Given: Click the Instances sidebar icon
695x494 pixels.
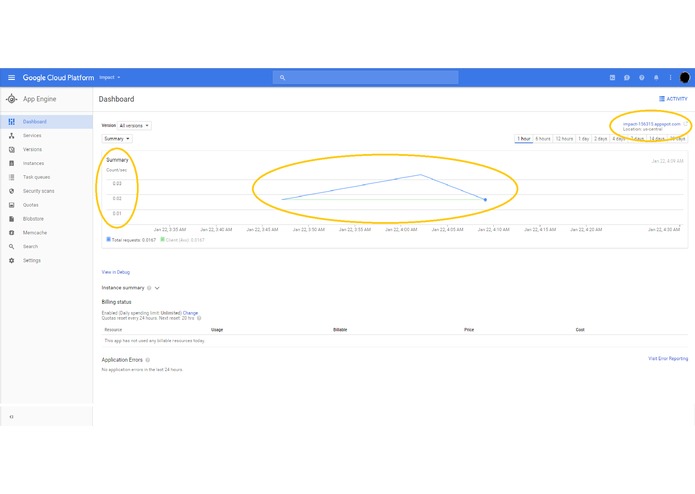Looking at the screenshot, I should point(12,163).
